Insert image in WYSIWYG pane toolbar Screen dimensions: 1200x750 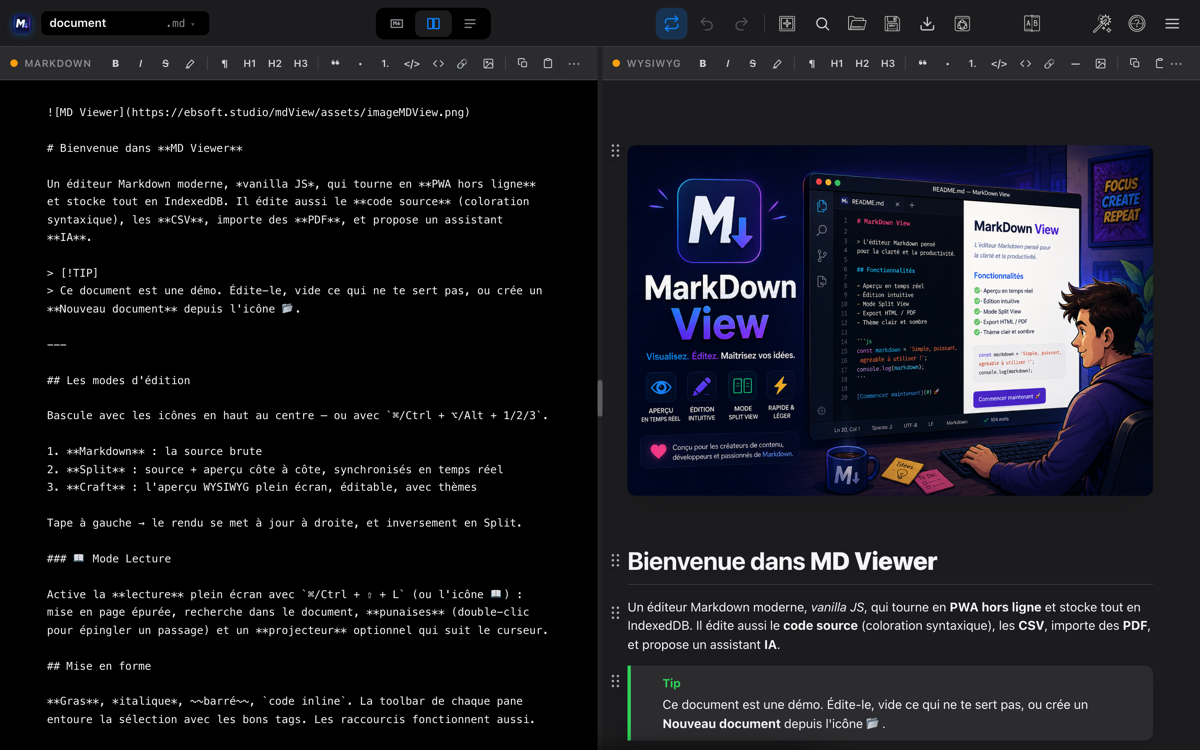1100,64
